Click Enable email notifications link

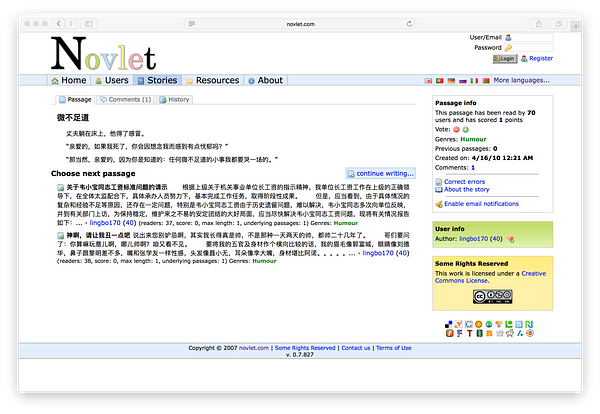coord(481,204)
